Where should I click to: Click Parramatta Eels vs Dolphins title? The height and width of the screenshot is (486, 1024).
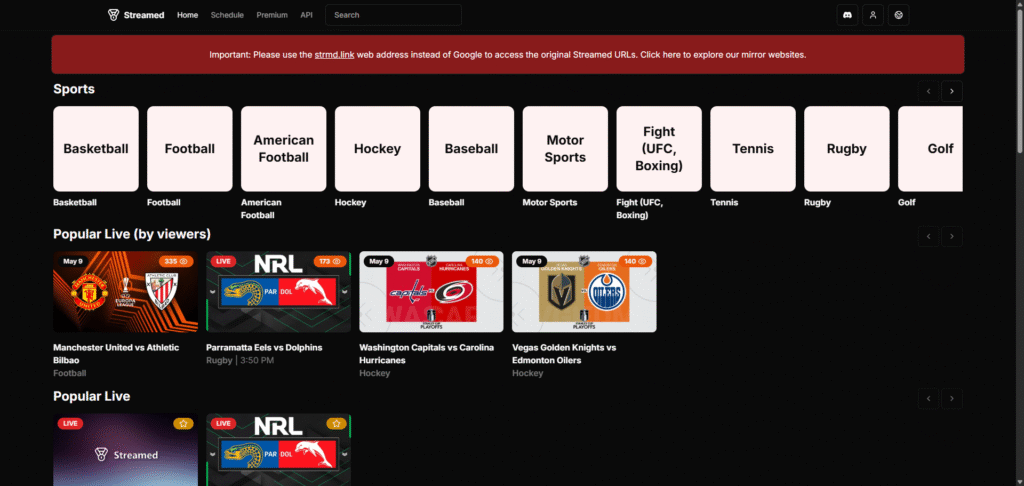[264, 348]
